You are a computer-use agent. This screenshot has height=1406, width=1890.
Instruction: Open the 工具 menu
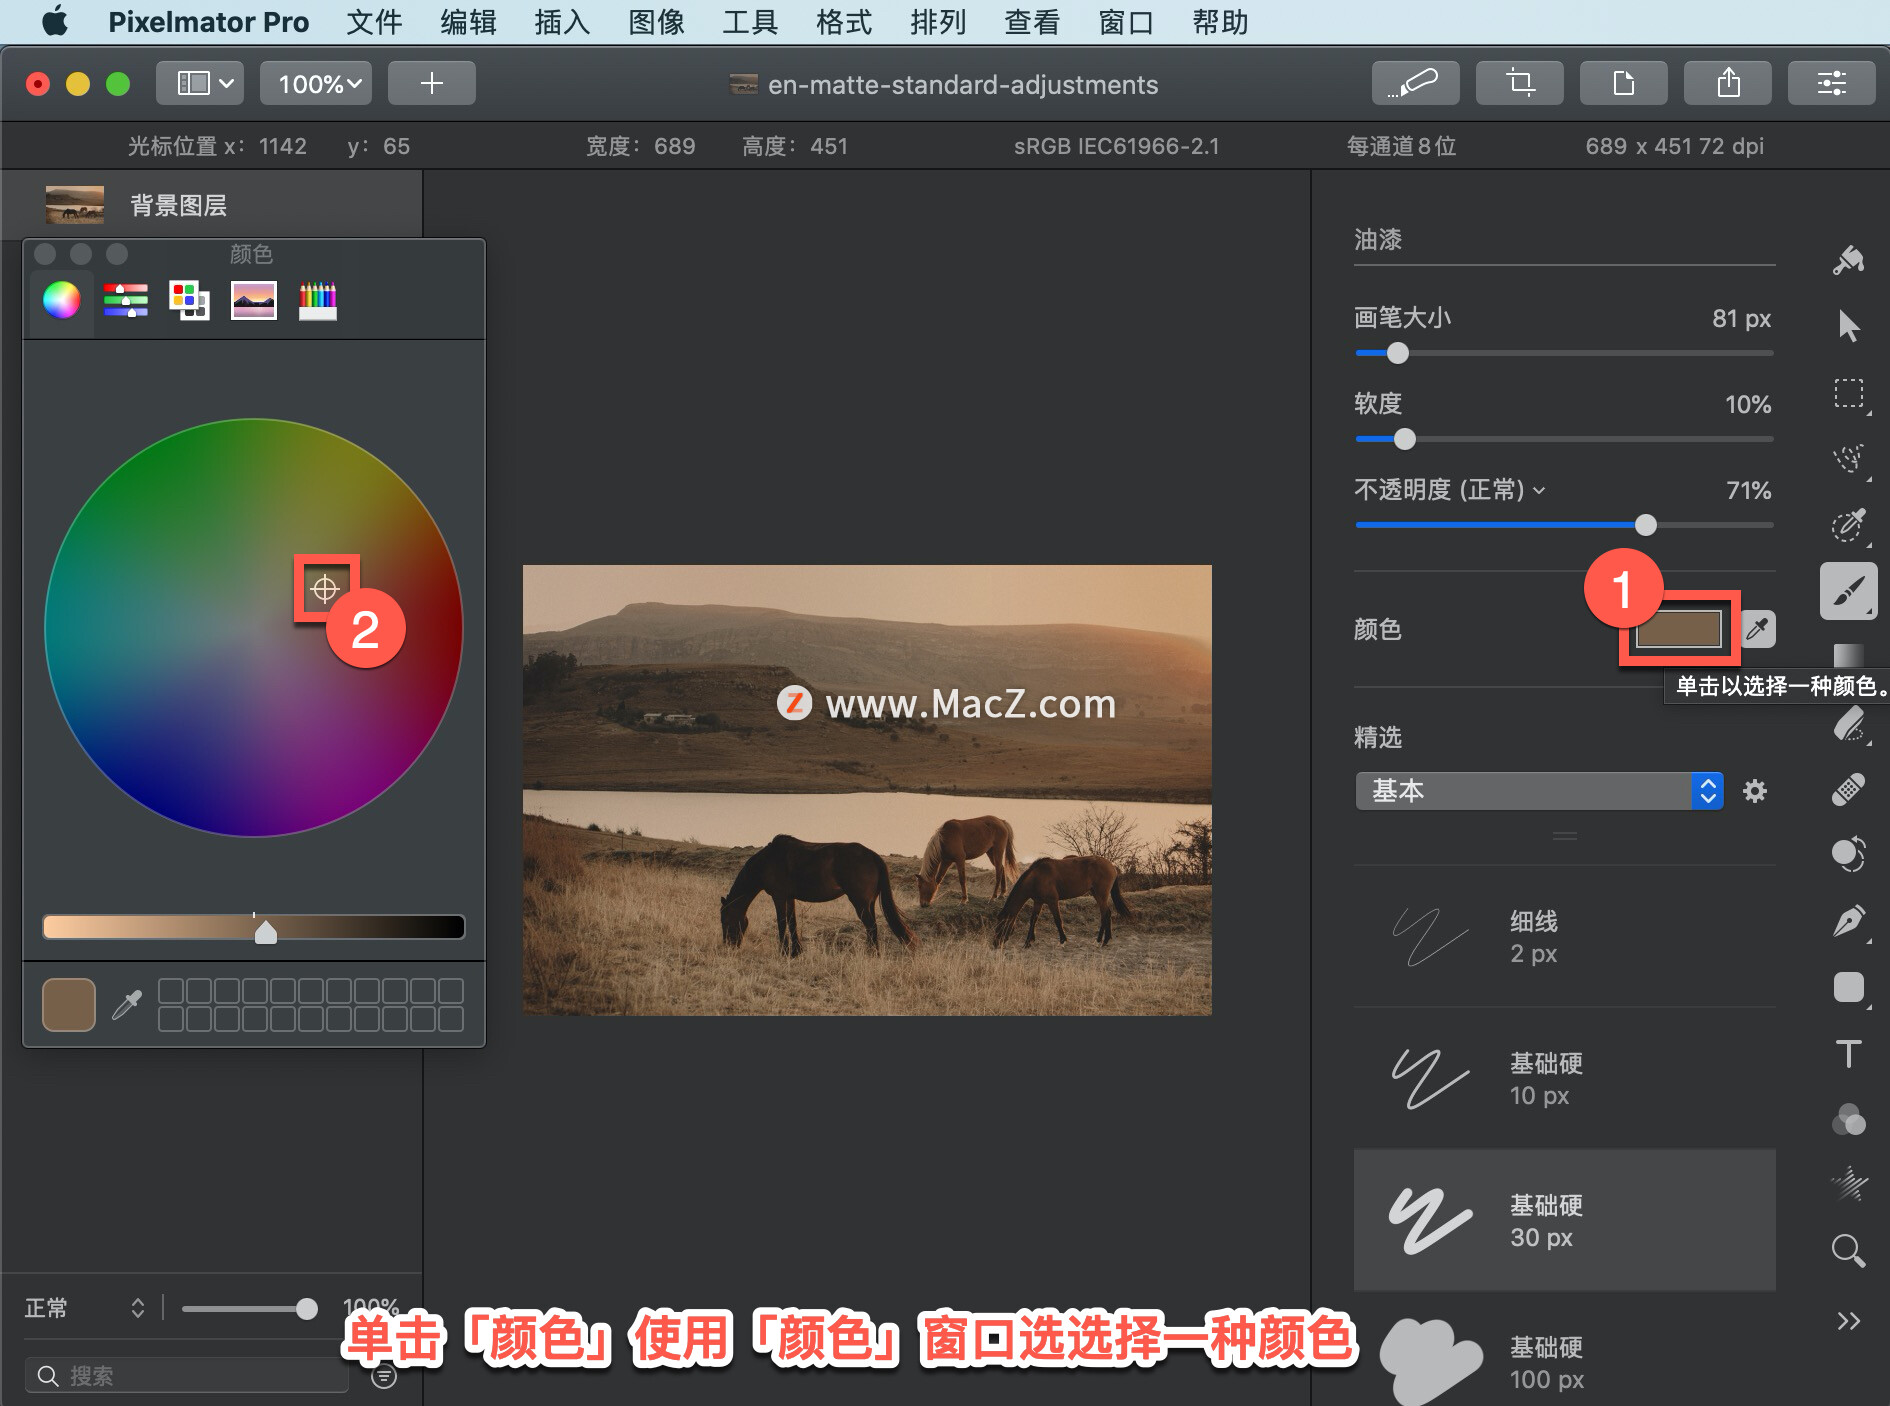point(750,22)
